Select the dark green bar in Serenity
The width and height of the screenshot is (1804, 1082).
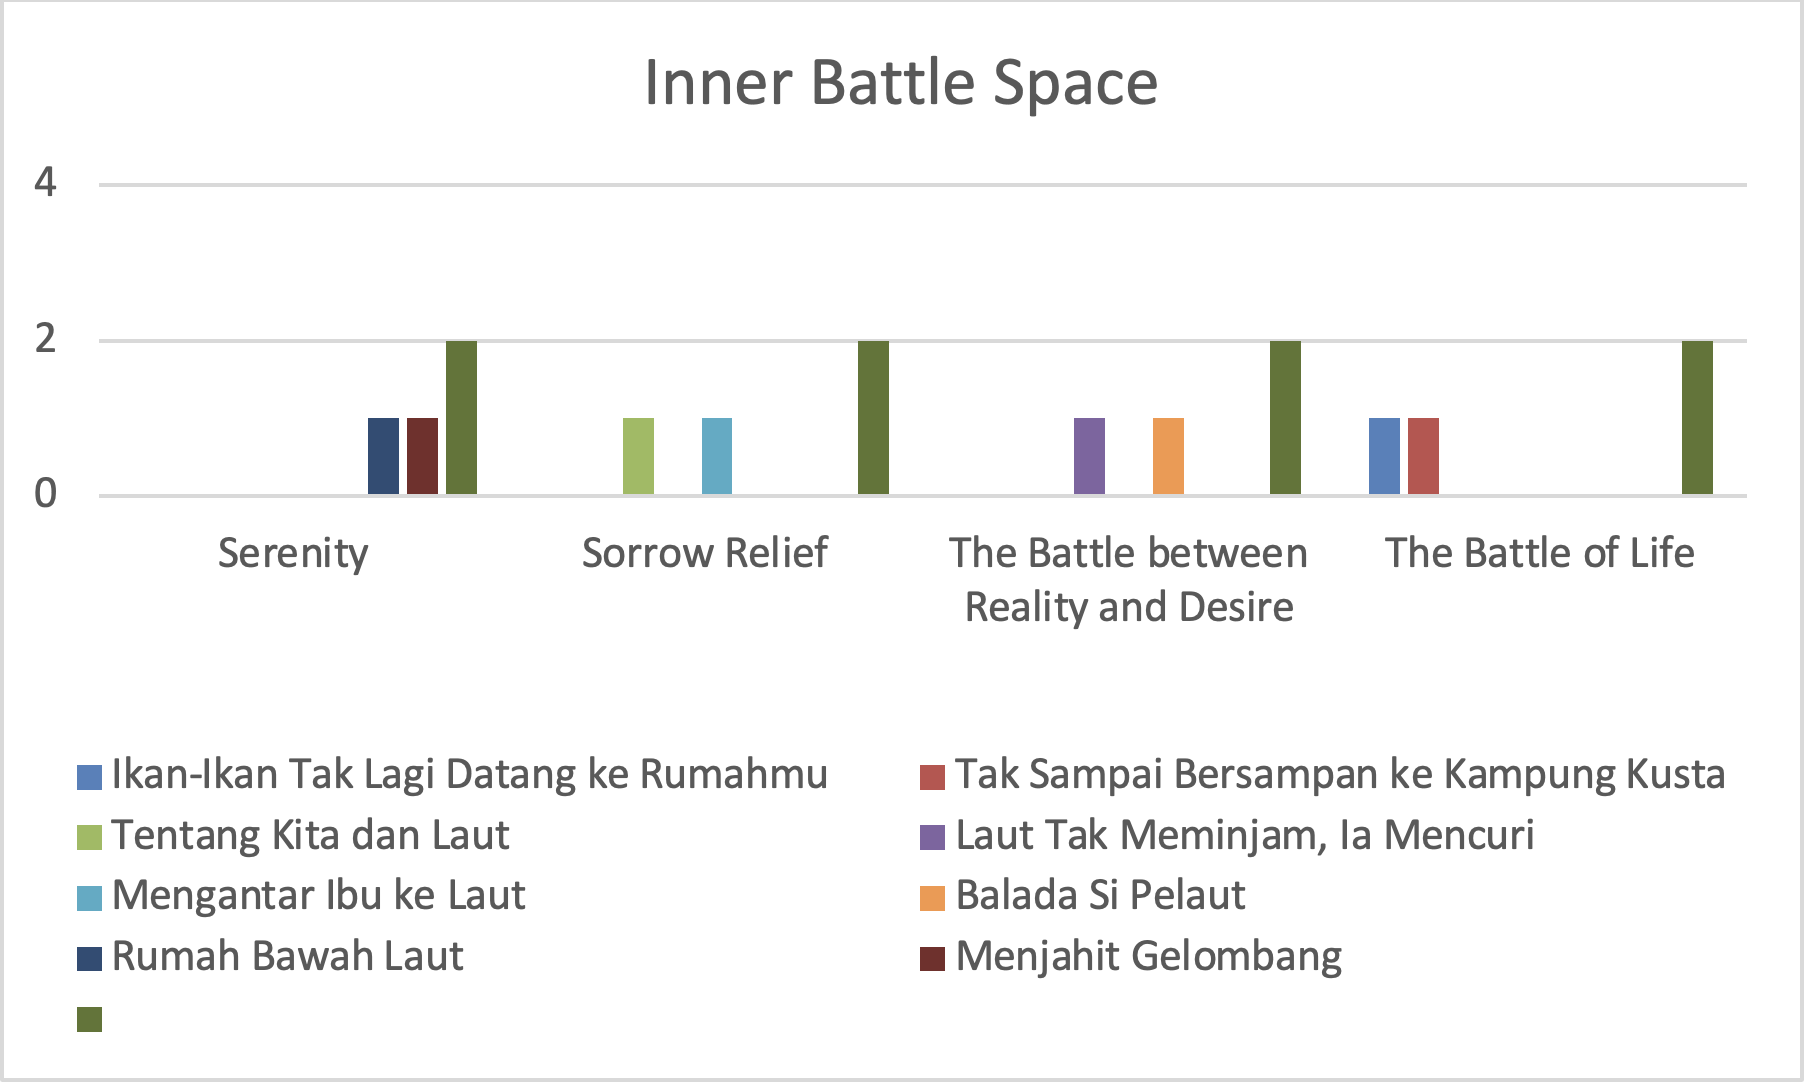click(x=461, y=418)
